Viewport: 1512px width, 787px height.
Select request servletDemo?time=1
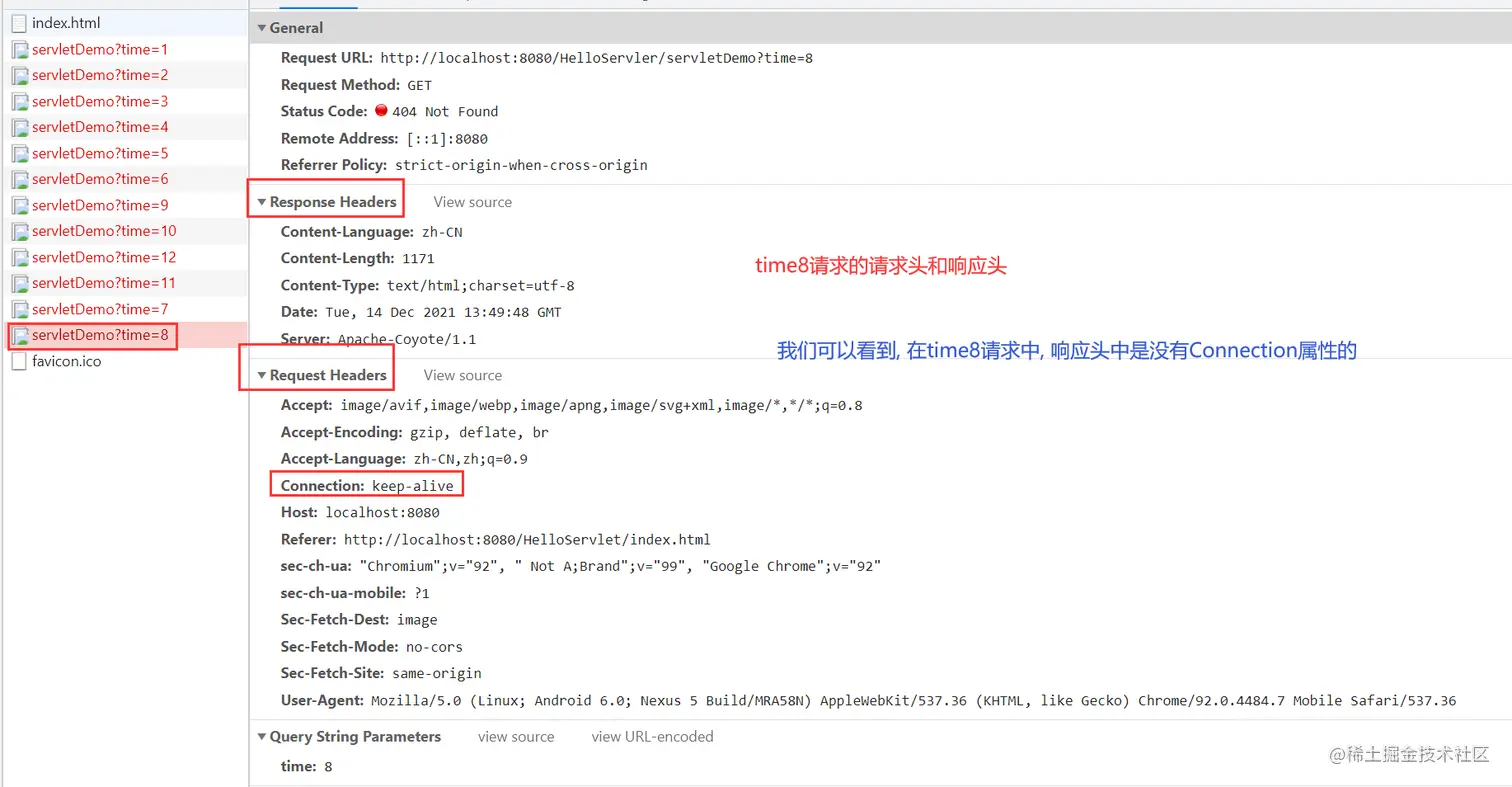[x=124, y=49]
